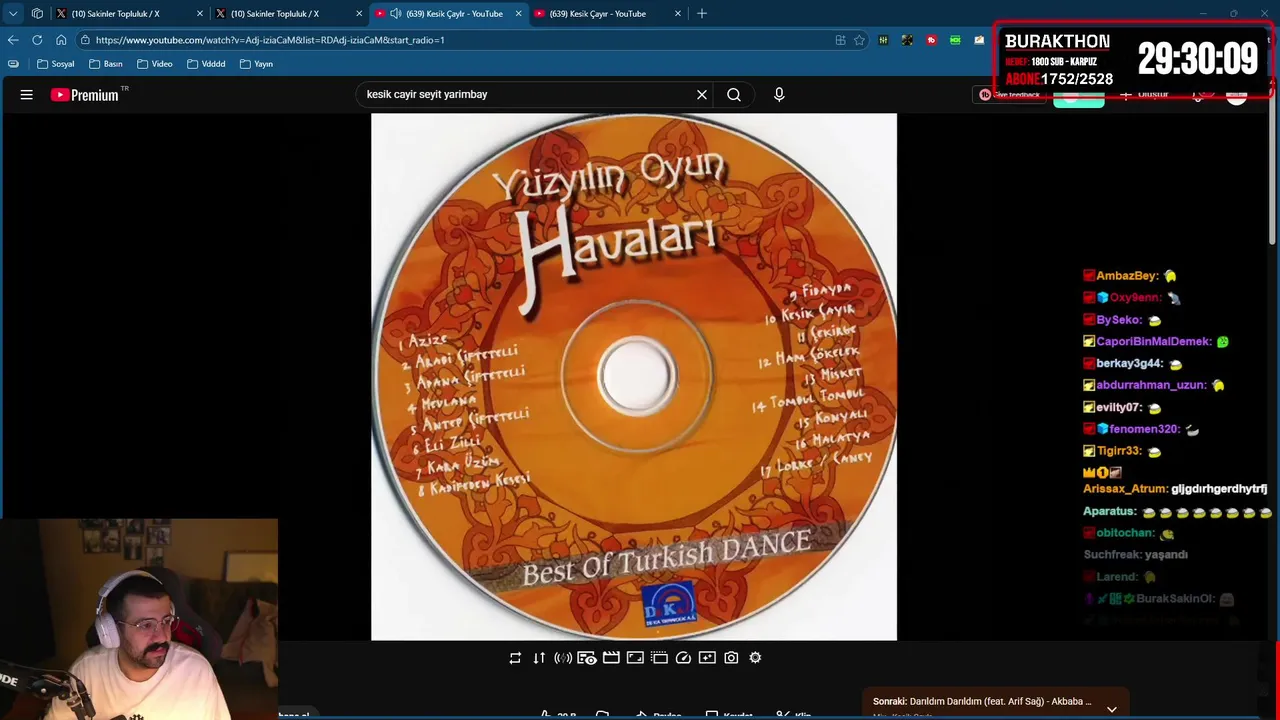Viewport: 1280px width, 720px height.
Task: Add this page to favorites star
Action: pos(859,40)
